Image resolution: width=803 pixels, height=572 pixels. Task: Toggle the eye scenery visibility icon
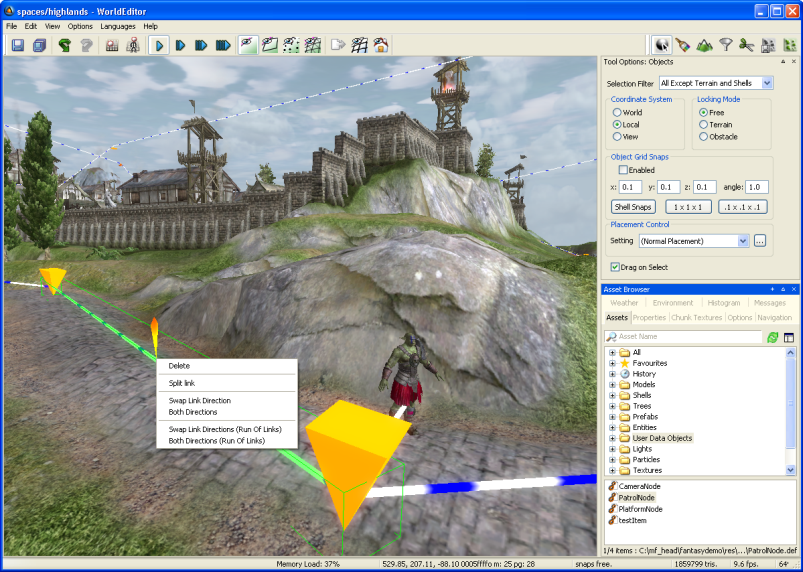pyautogui.click(x=248, y=46)
